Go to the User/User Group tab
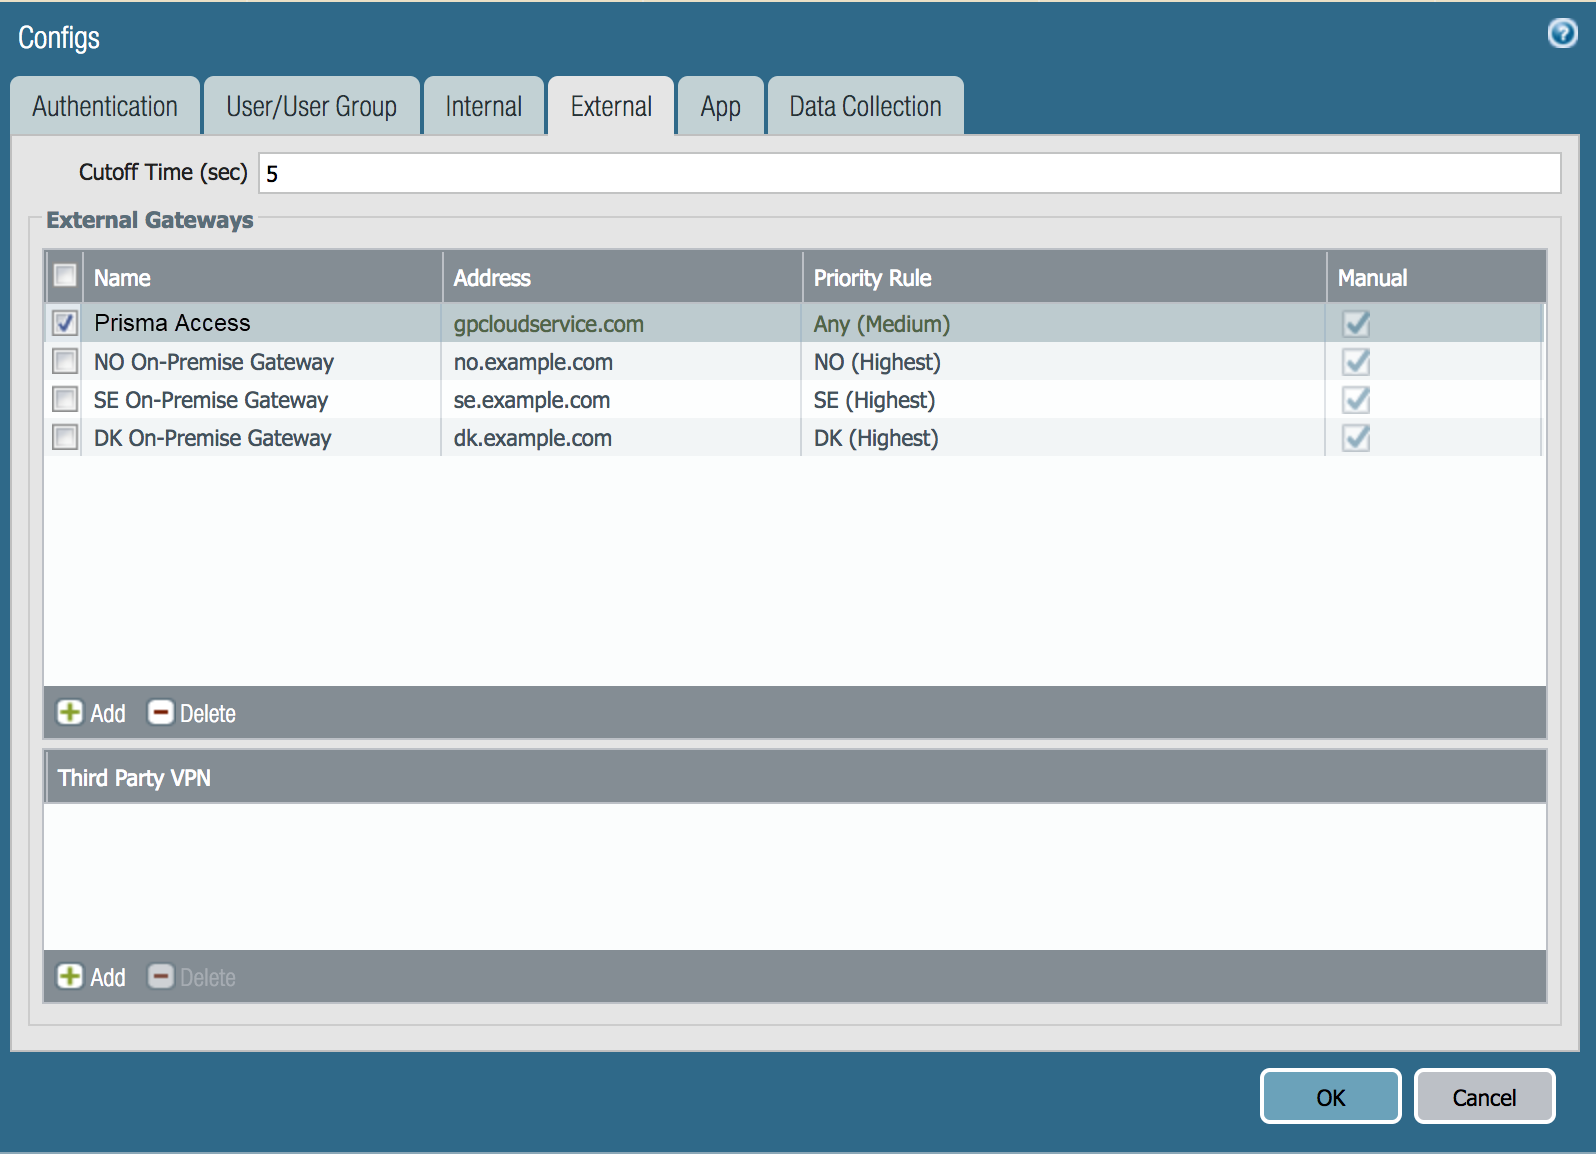 tap(311, 106)
